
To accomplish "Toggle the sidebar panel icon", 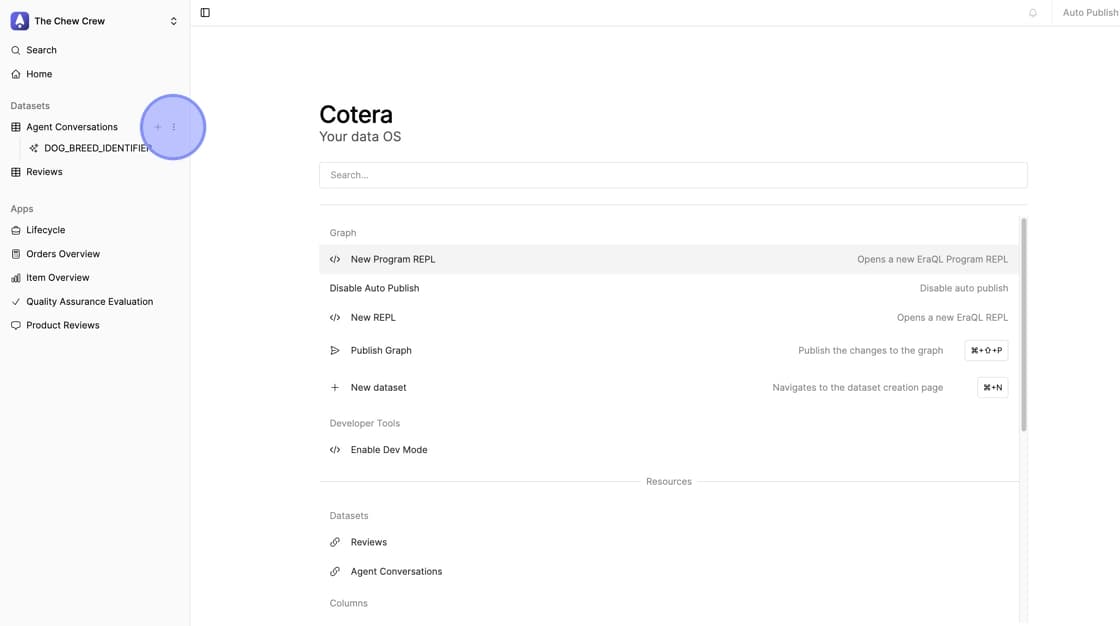I will click(205, 13).
